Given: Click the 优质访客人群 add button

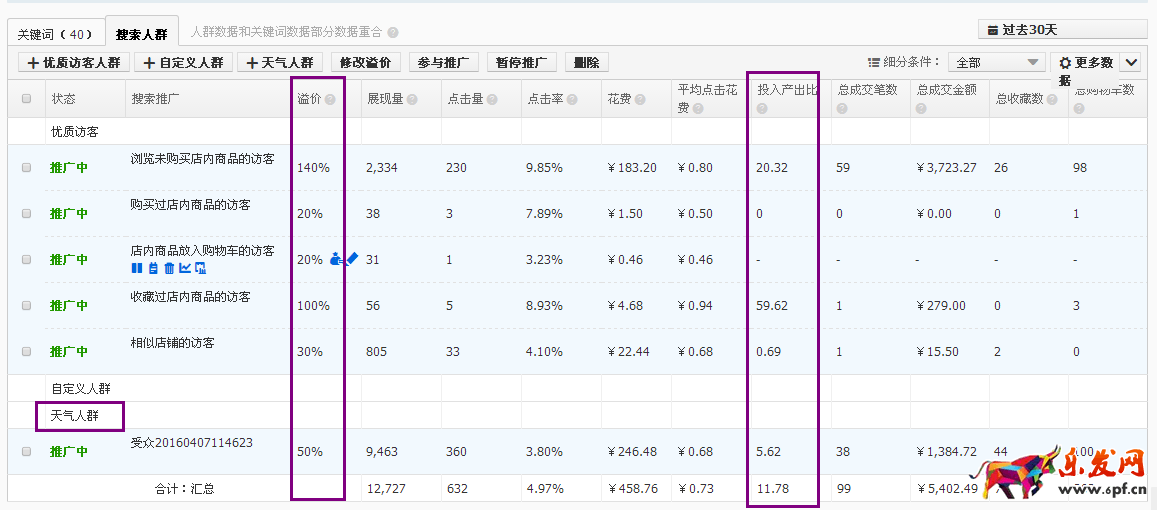Looking at the screenshot, I should click(x=76, y=63).
